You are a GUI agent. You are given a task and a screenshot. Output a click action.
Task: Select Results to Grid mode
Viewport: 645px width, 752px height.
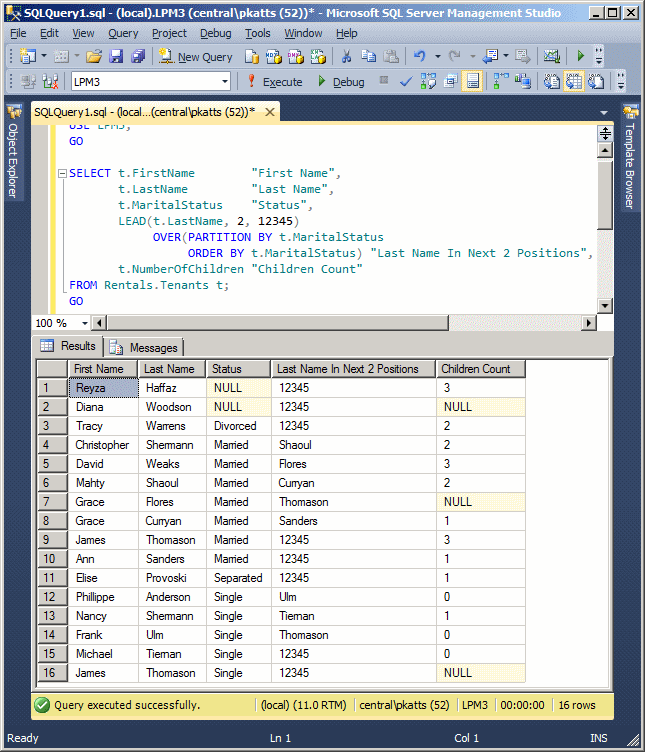pos(574,82)
